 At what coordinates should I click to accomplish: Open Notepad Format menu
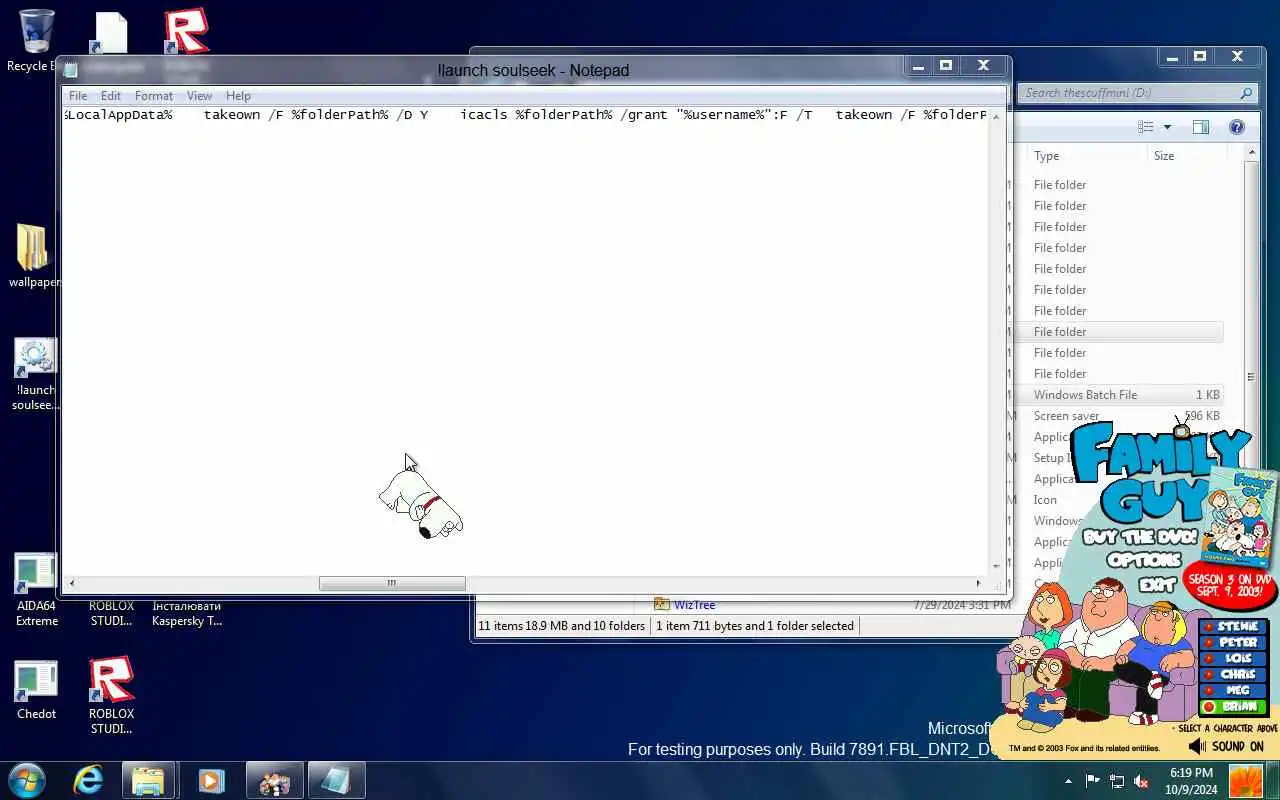coord(154,96)
